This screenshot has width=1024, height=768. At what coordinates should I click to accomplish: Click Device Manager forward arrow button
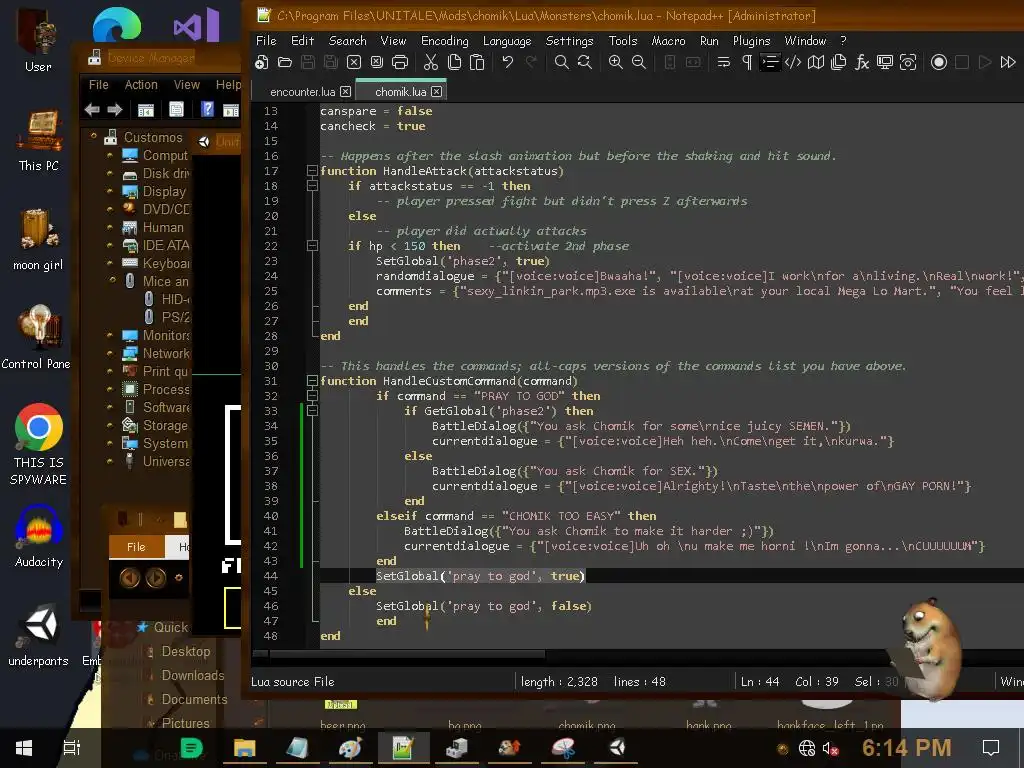(115, 110)
